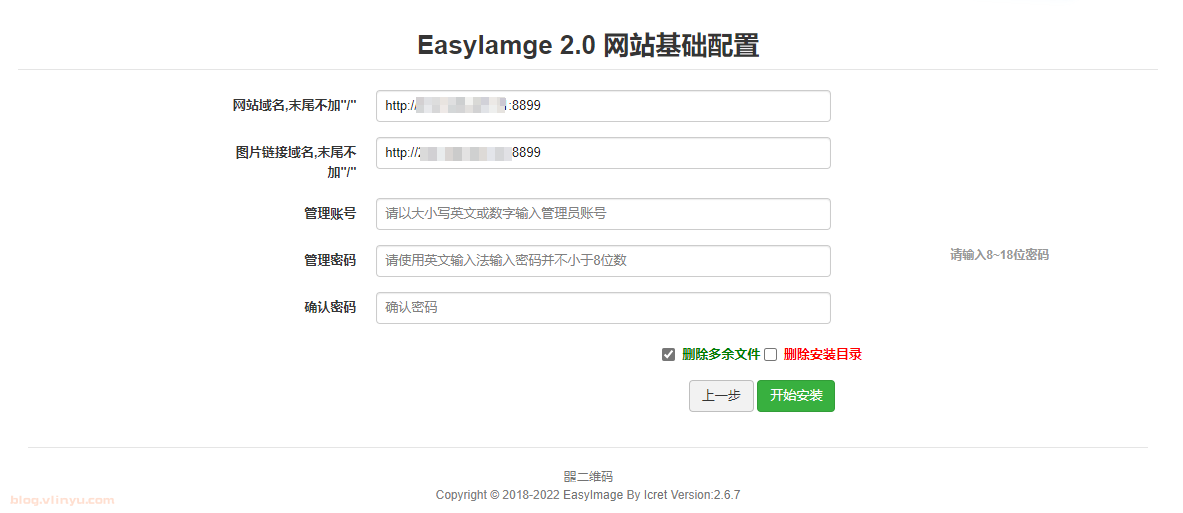Click the 管理账号 label
Viewport: 1183px width, 513px height.
pos(329,214)
